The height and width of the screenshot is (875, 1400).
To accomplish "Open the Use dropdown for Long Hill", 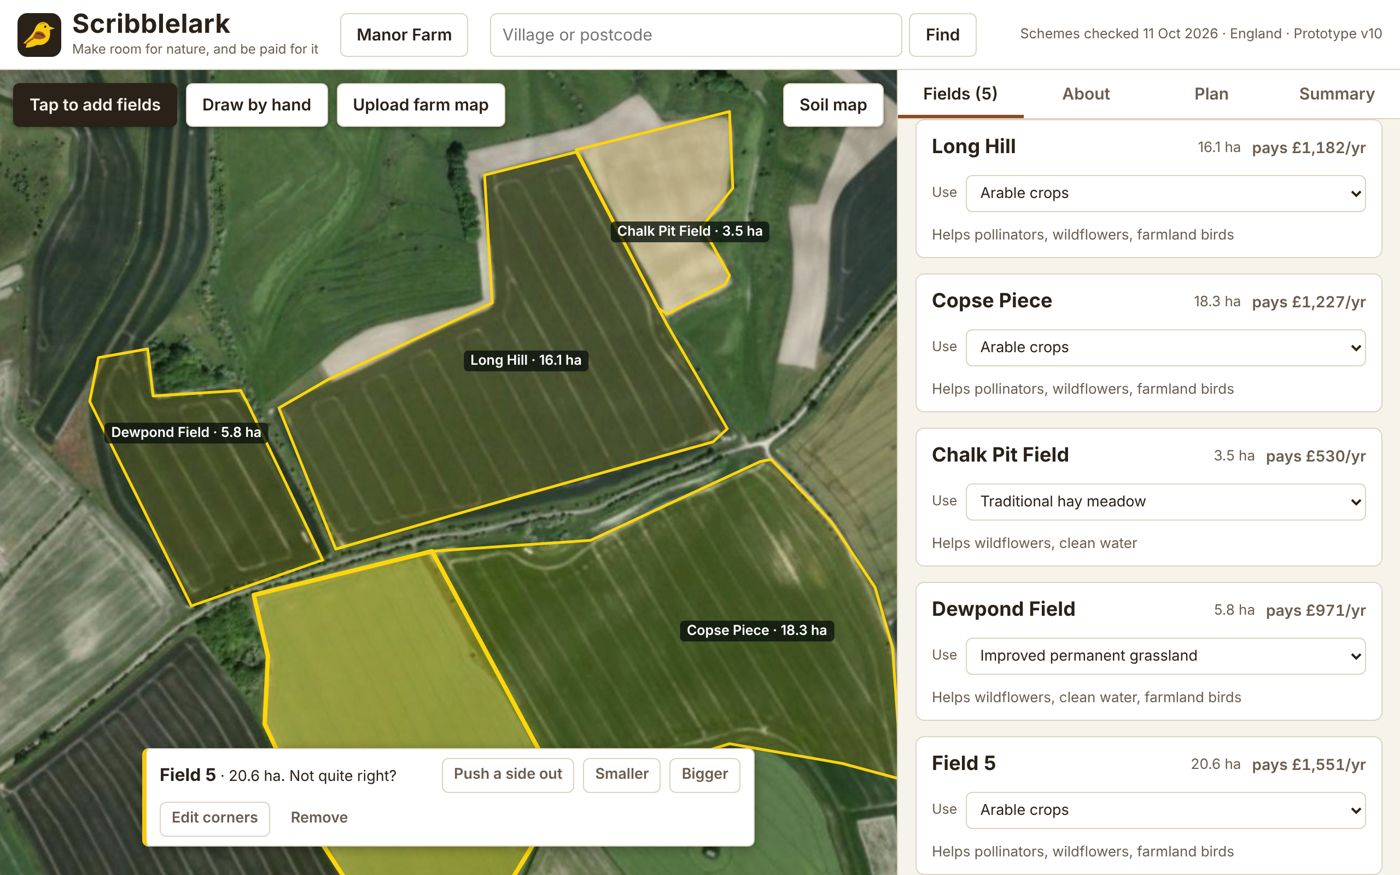I will pyautogui.click(x=1166, y=193).
